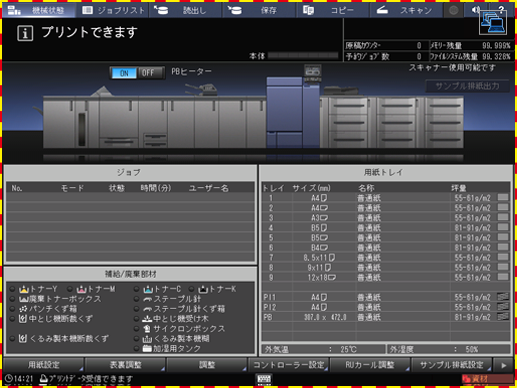This screenshot has height=388, width=517.
Task: Click the くるみ製本機断裁くず icon
Action: 23,339
